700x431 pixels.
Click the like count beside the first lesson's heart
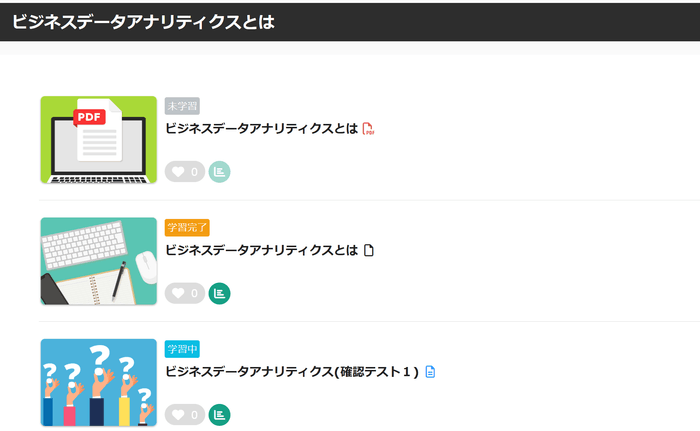point(195,172)
